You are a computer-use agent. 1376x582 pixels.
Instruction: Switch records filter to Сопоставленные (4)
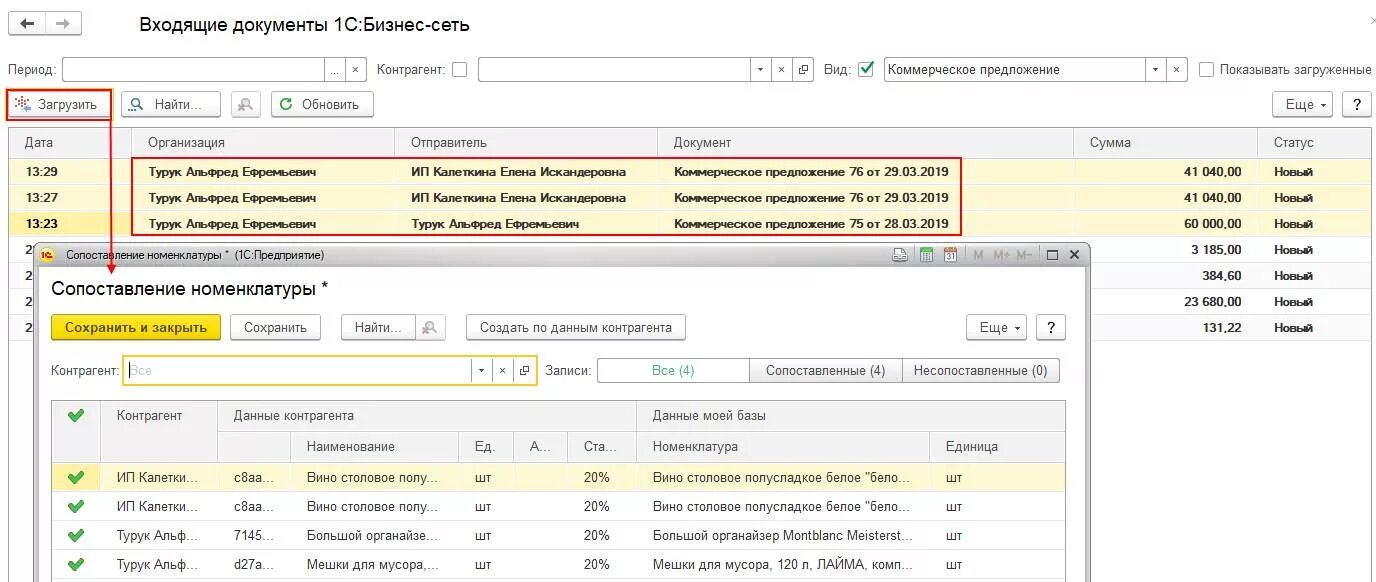pyautogui.click(x=825, y=370)
